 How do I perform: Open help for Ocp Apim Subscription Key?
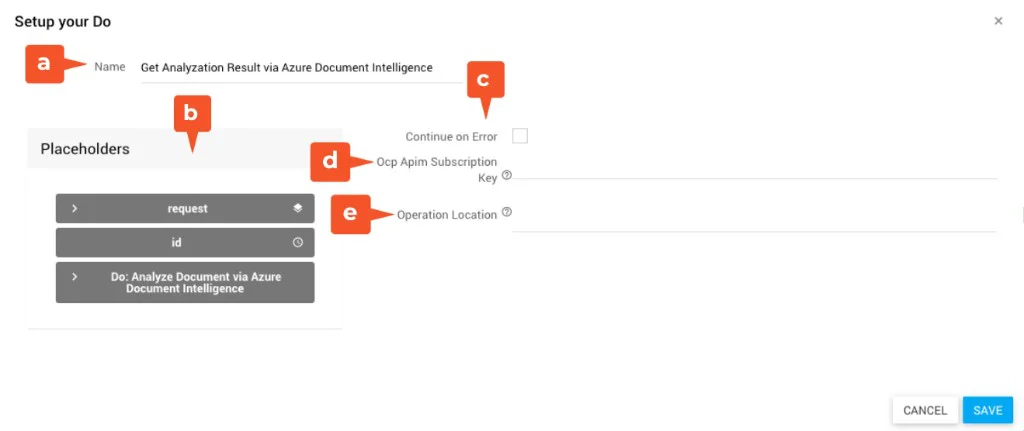(506, 175)
